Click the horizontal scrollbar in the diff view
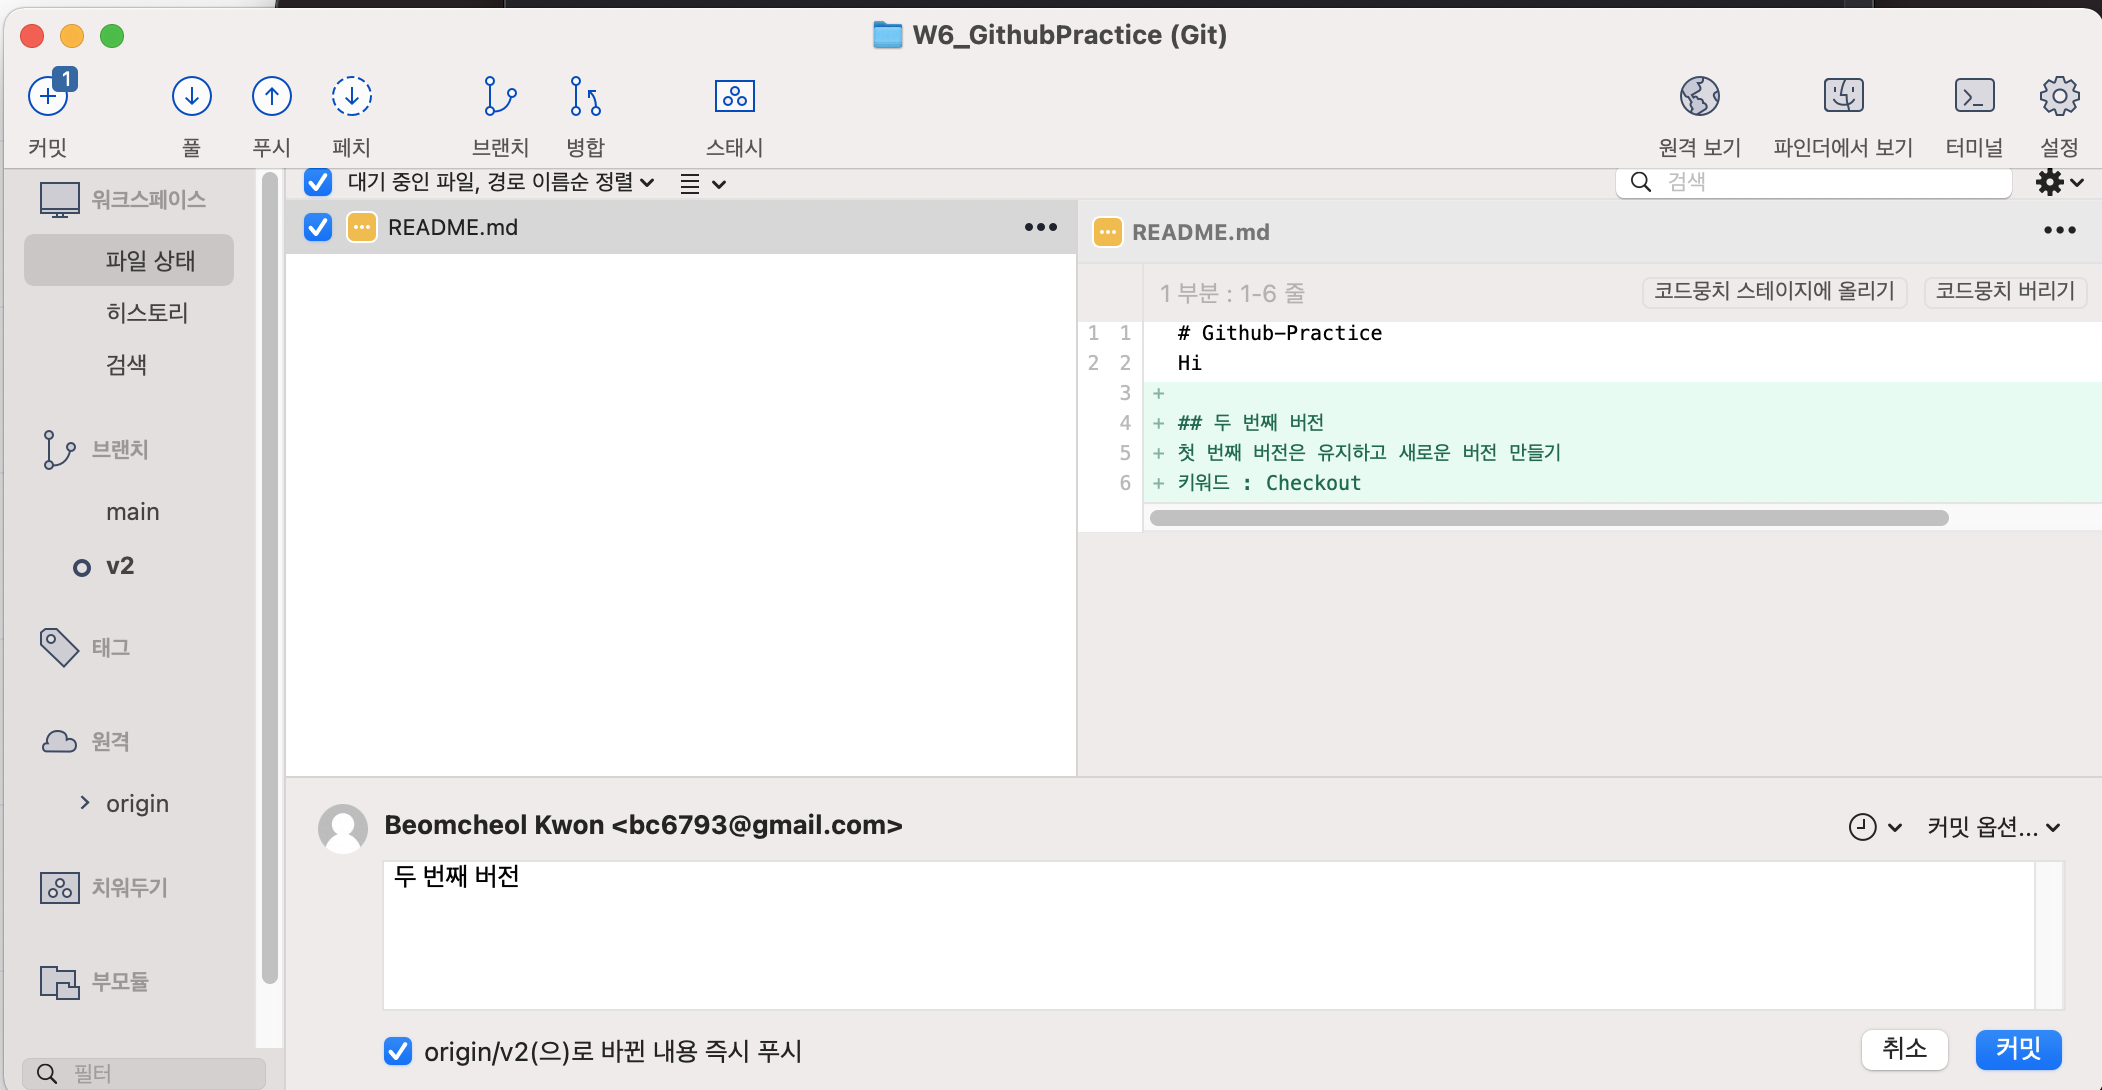The image size is (2102, 1090). pos(1548,518)
